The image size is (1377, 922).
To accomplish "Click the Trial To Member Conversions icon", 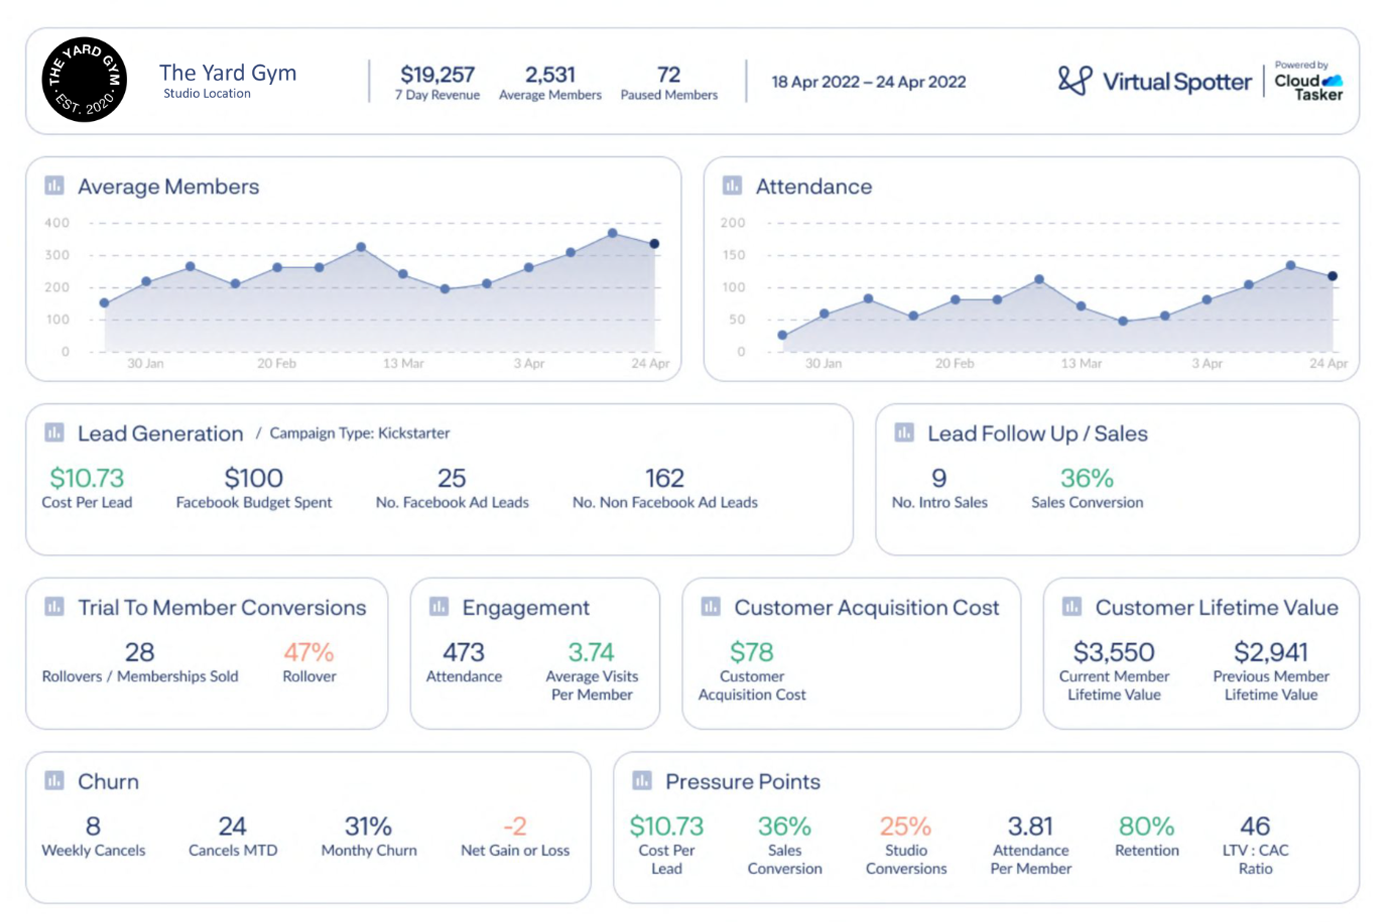I will (x=54, y=607).
